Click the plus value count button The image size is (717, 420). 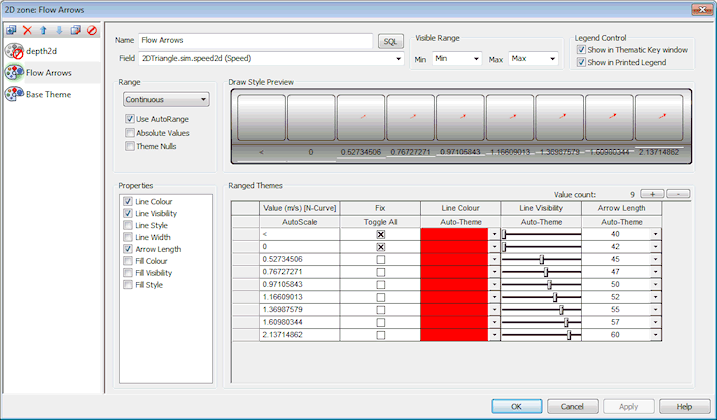click(x=652, y=194)
